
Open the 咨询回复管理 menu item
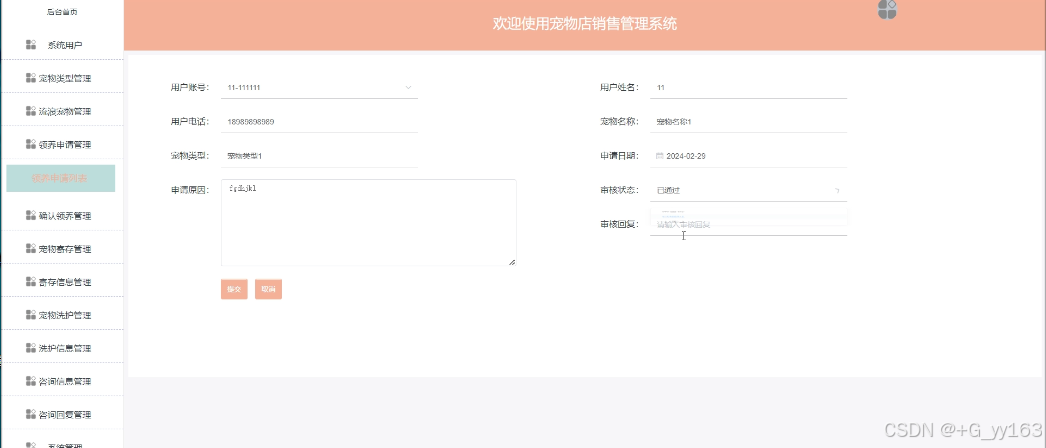(61, 414)
